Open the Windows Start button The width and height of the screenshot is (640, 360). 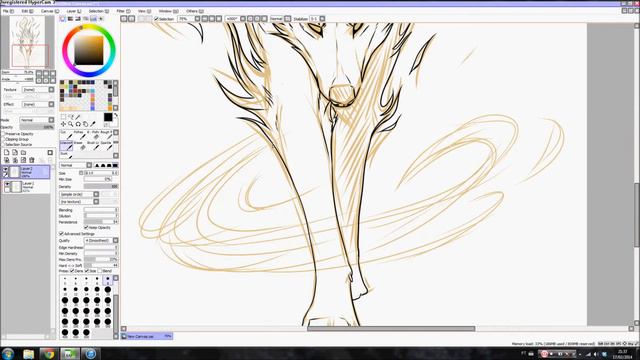coord(8,353)
